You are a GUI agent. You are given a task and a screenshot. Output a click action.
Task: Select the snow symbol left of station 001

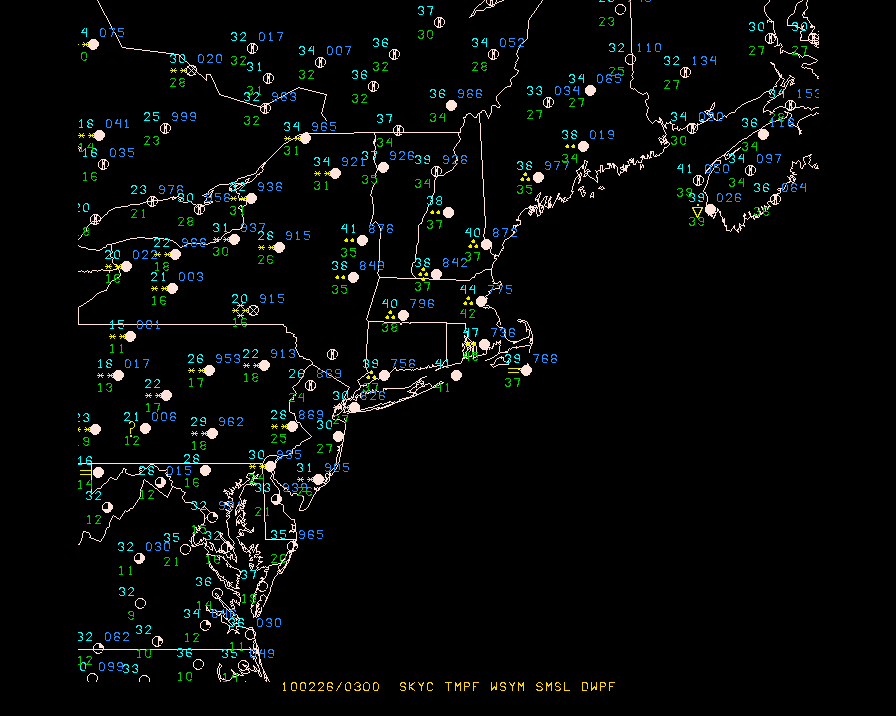pos(117,337)
